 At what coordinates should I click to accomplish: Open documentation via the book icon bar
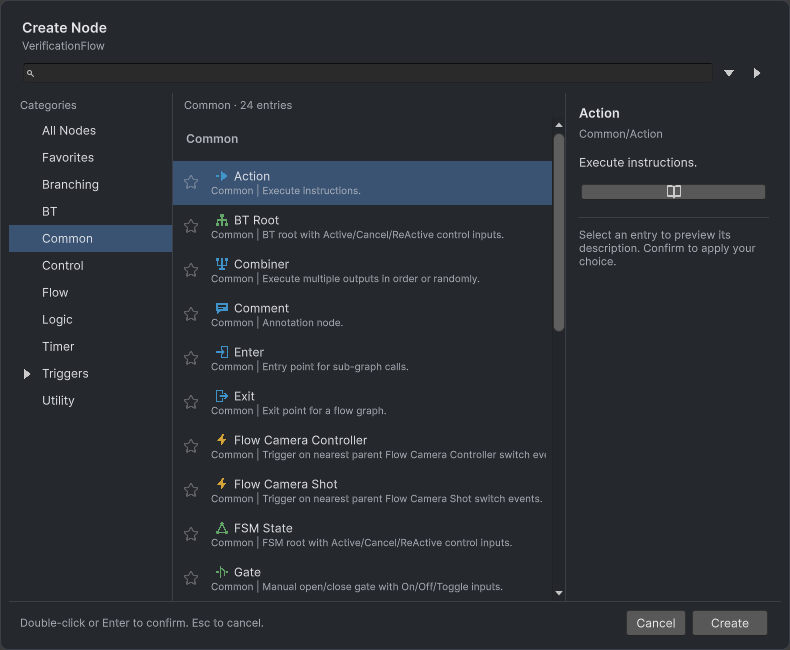pos(673,191)
